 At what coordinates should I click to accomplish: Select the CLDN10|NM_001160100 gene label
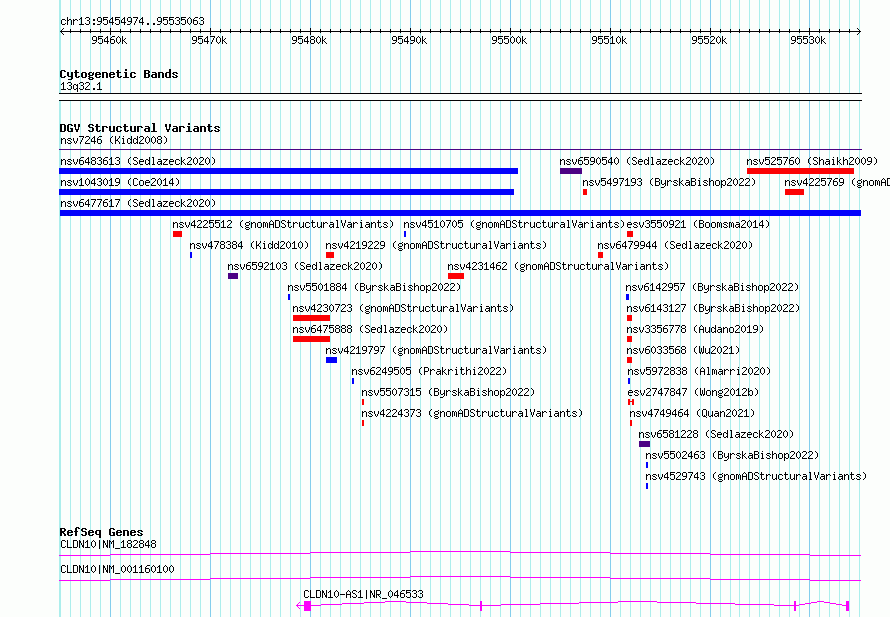click(117, 569)
